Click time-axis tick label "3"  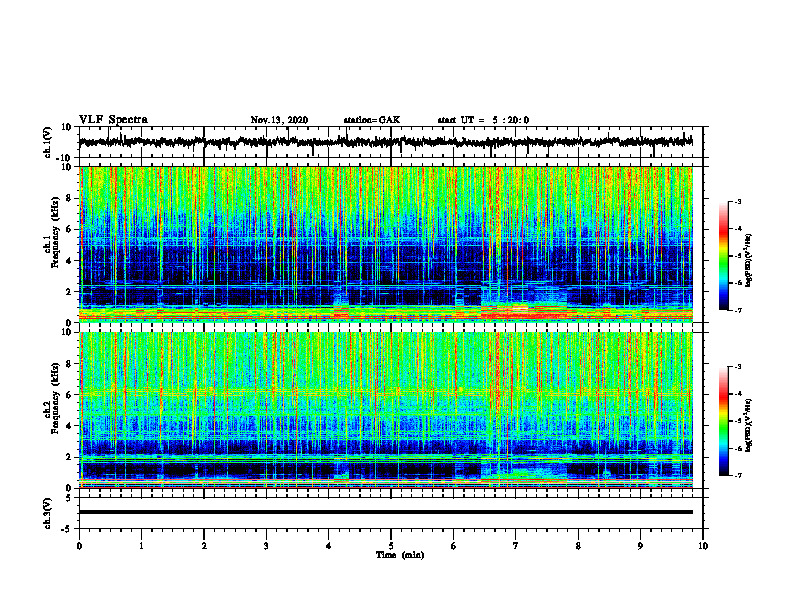[266, 546]
